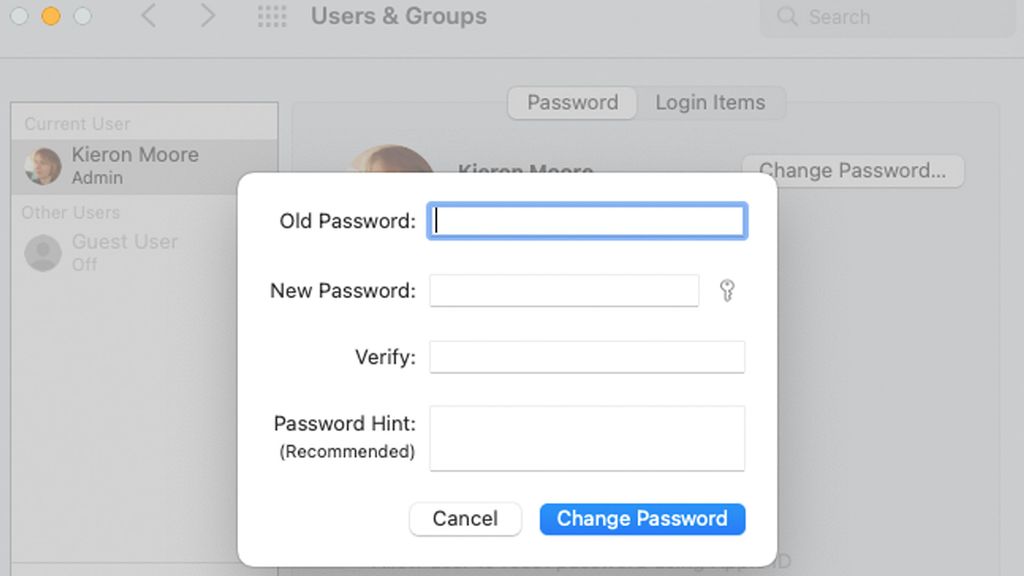Click the Old Password input field
Screen dimensions: 1024x576
coord(587,221)
